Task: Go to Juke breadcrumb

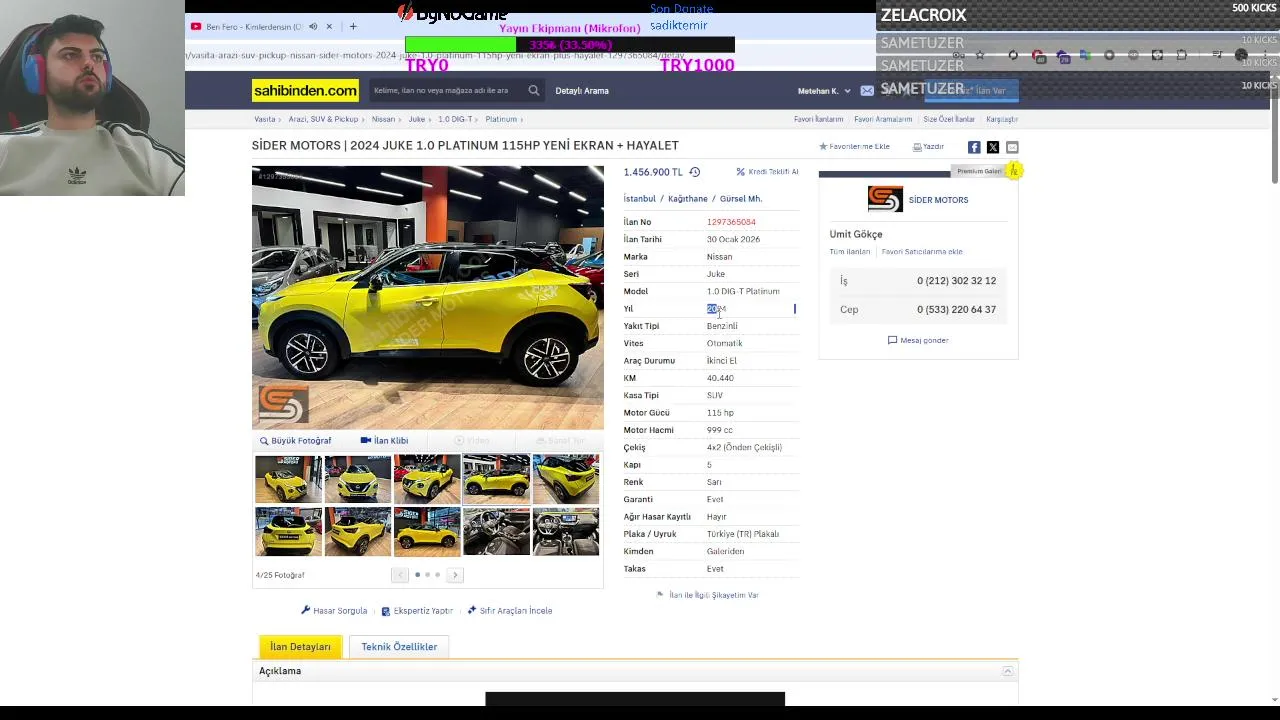Action: pyautogui.click(x=416, y=119)
